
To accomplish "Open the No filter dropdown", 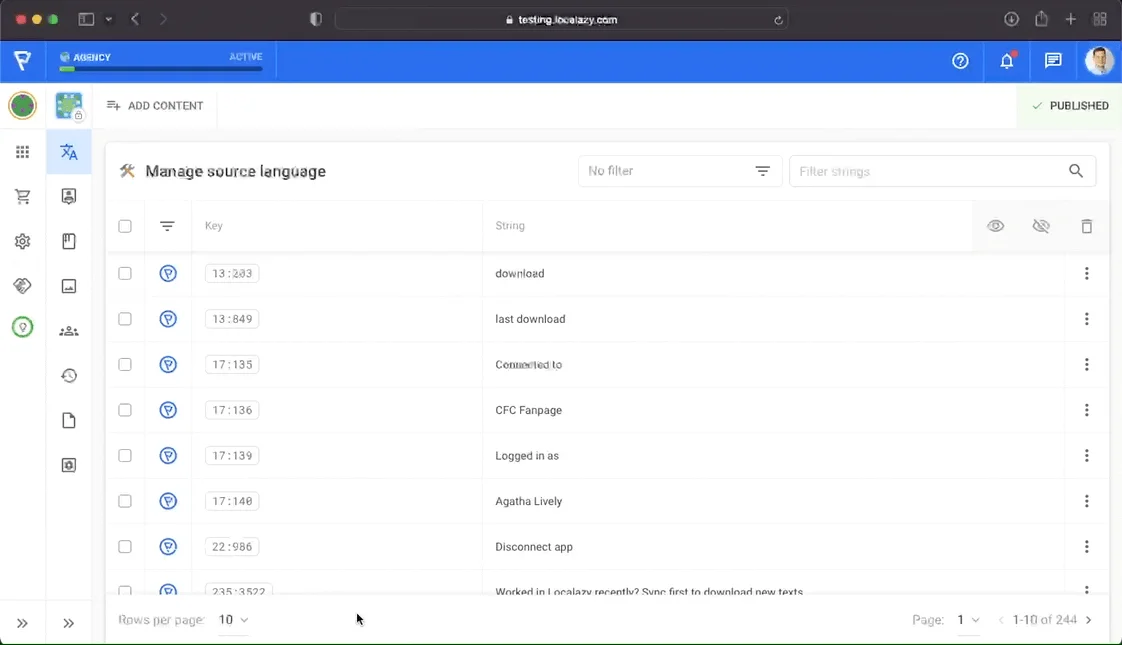I will click(x=680, y=171).
